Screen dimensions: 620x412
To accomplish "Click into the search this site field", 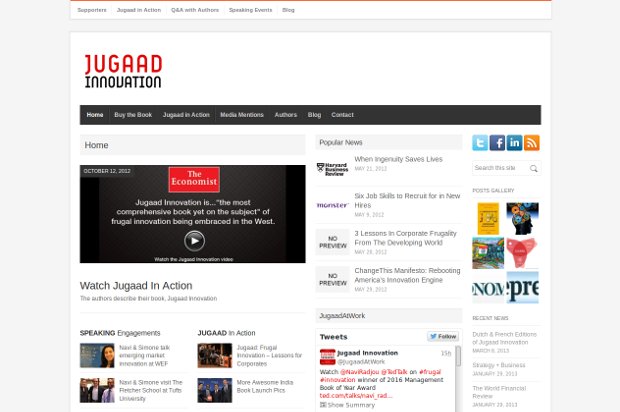I will (499, 168).
